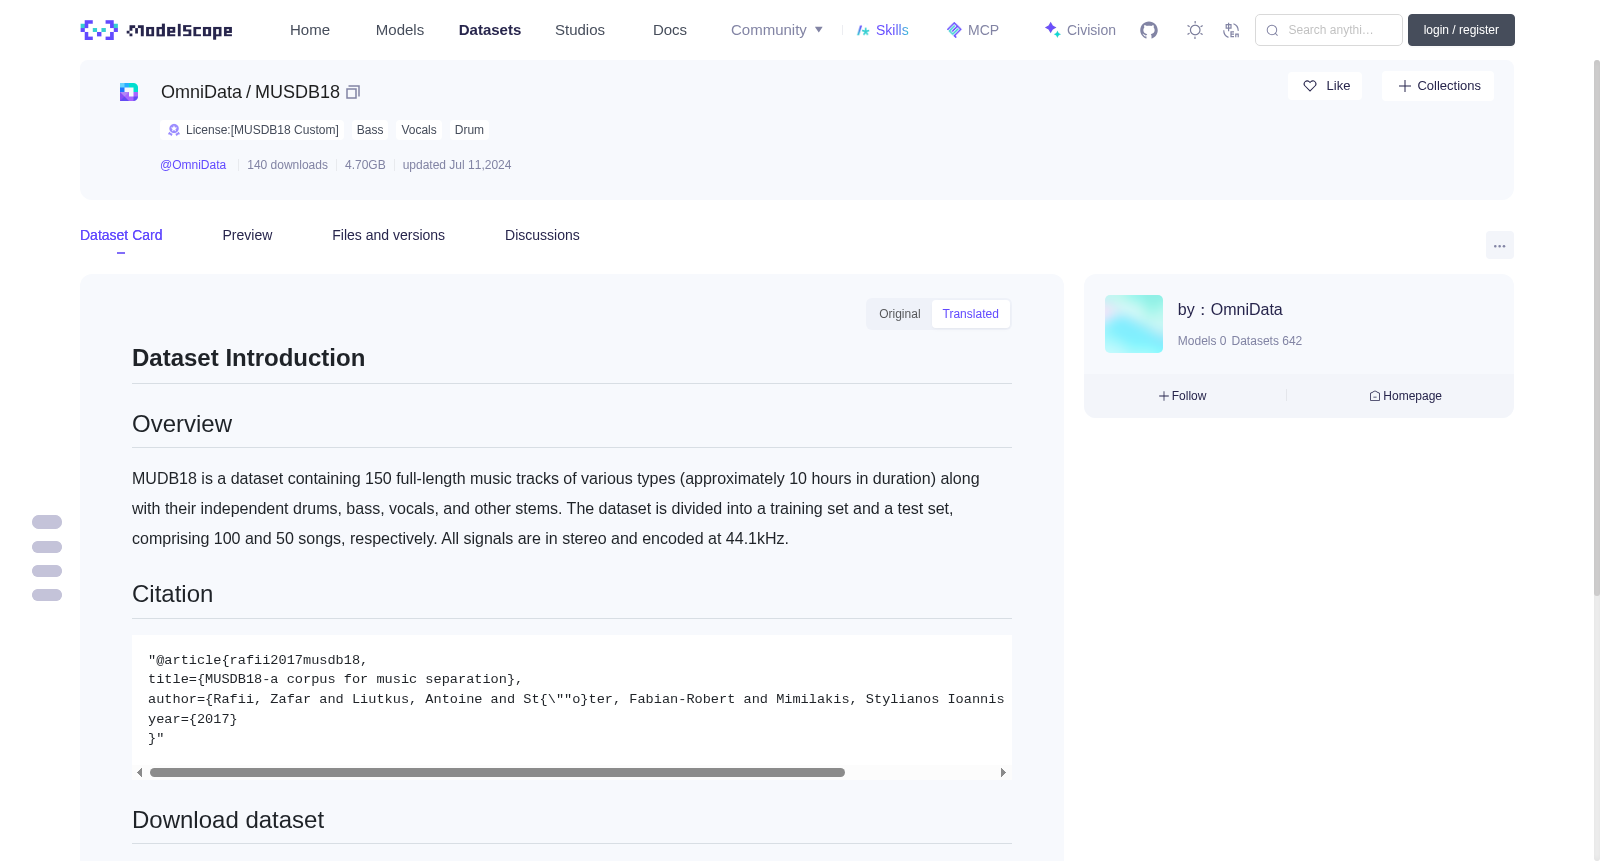Select the Dataset Card tab
The image size is (1600, 861).
coord(121,235)
